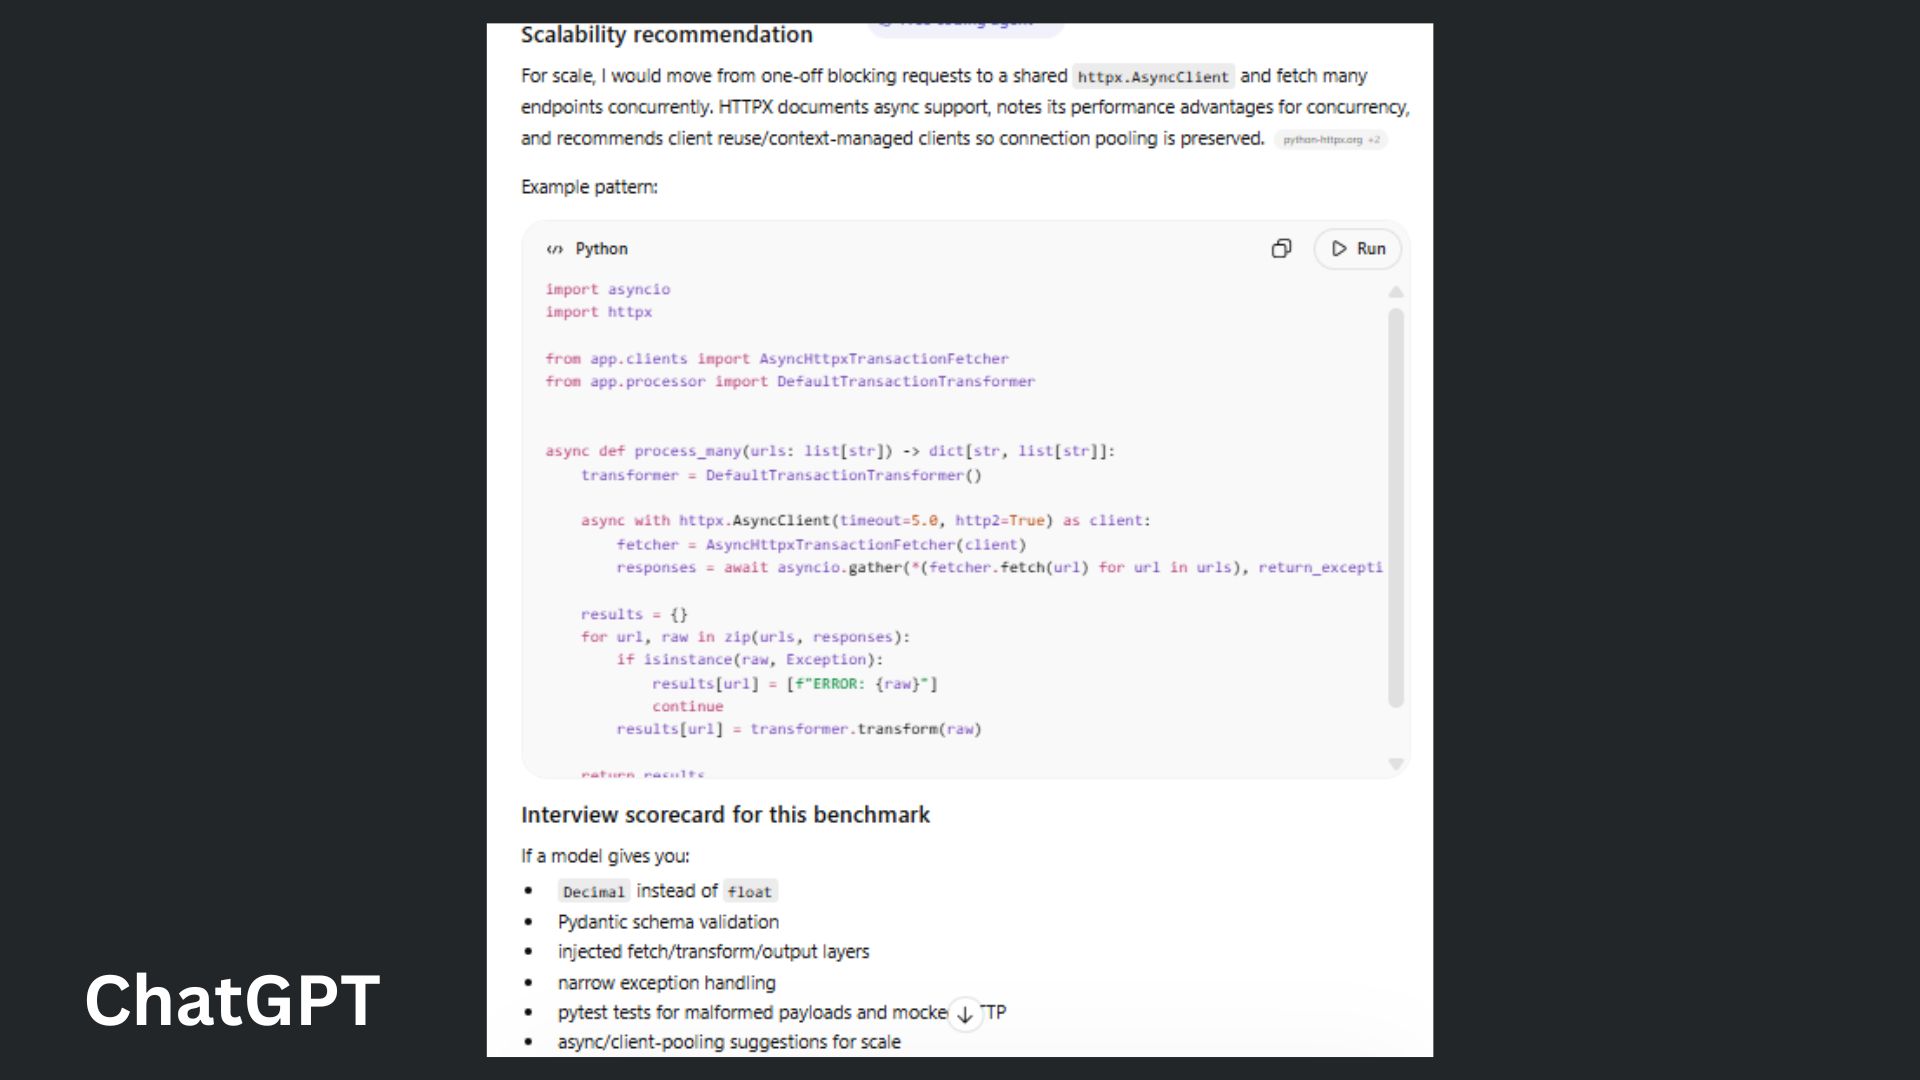This screenshot has width=1920, height=1080.
Task: Click the Interview scorecard heading
Action: (725, 815)
